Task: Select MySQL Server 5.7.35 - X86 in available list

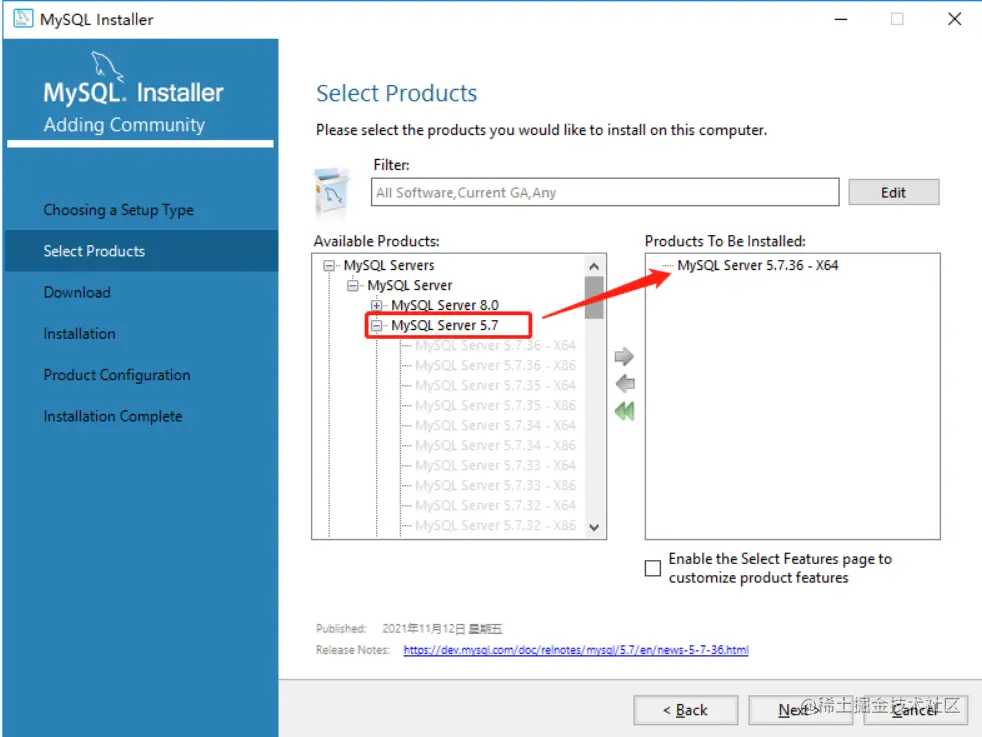Action: coord(495,406)
